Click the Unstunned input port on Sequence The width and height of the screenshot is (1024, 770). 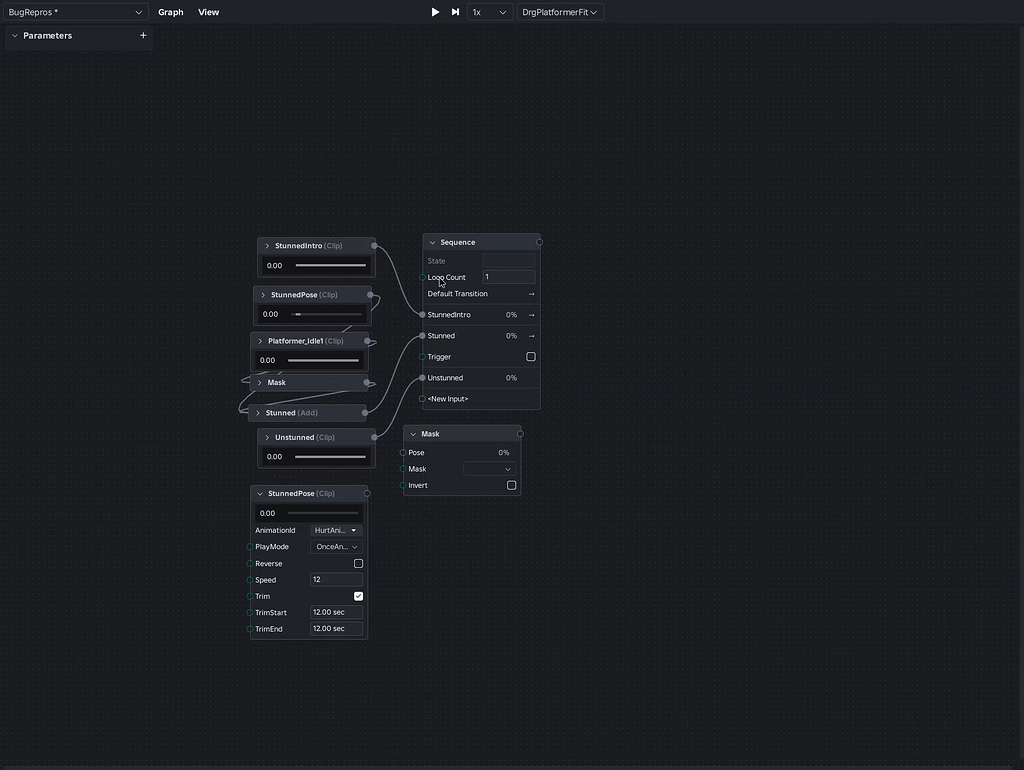423,377
